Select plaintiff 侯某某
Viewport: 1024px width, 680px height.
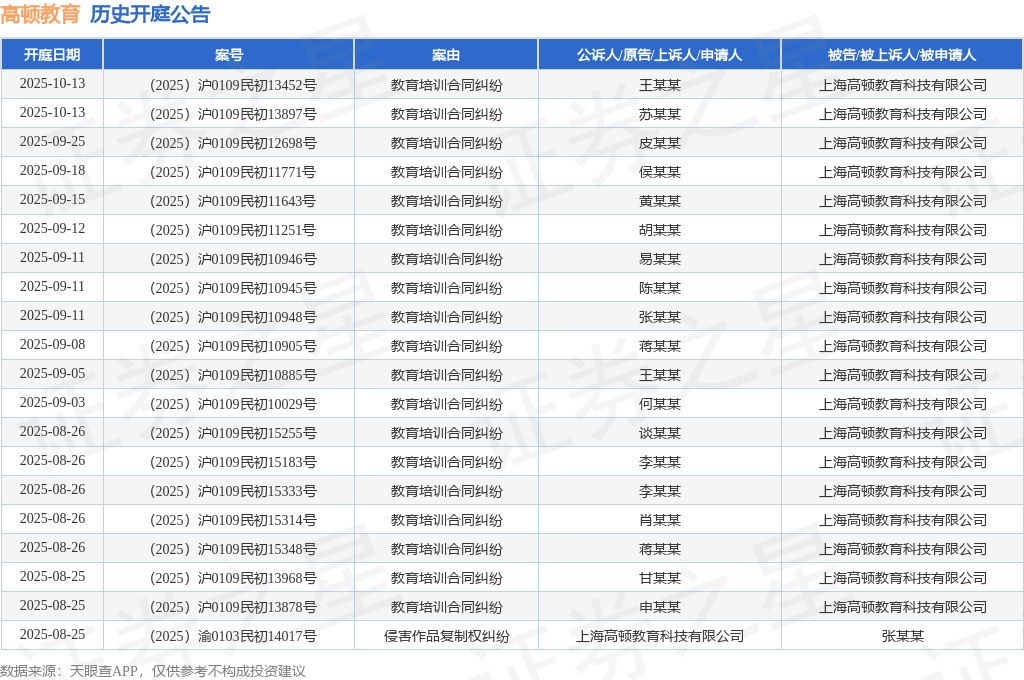pos(660,172)
